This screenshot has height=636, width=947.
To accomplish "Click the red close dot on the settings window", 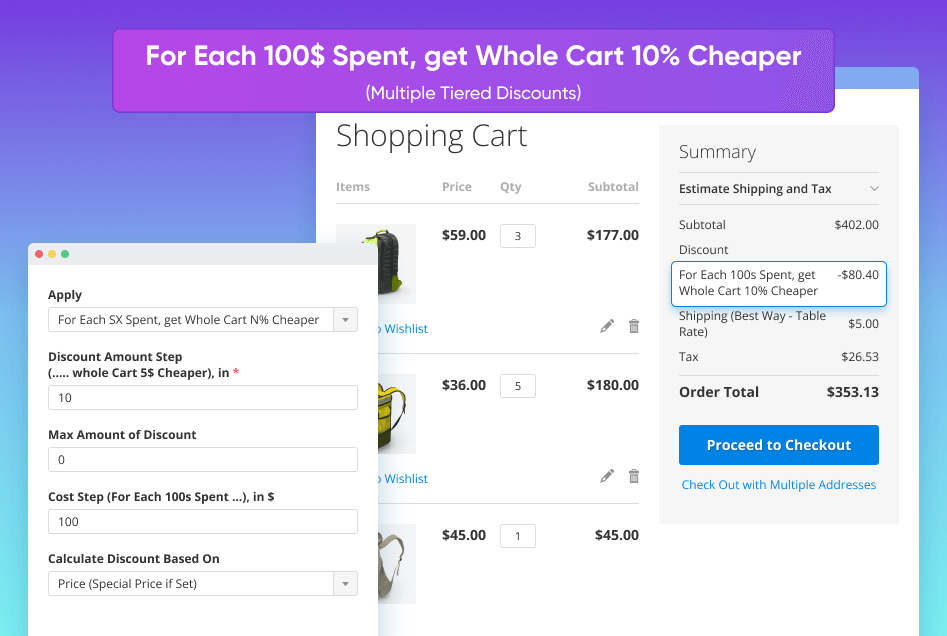I will [40, 254].
